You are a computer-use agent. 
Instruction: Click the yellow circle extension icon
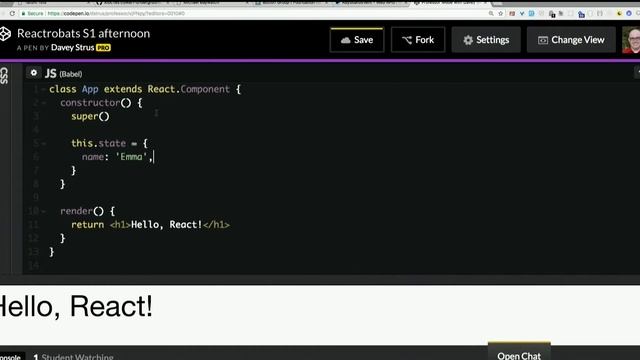tap(620, 13)
